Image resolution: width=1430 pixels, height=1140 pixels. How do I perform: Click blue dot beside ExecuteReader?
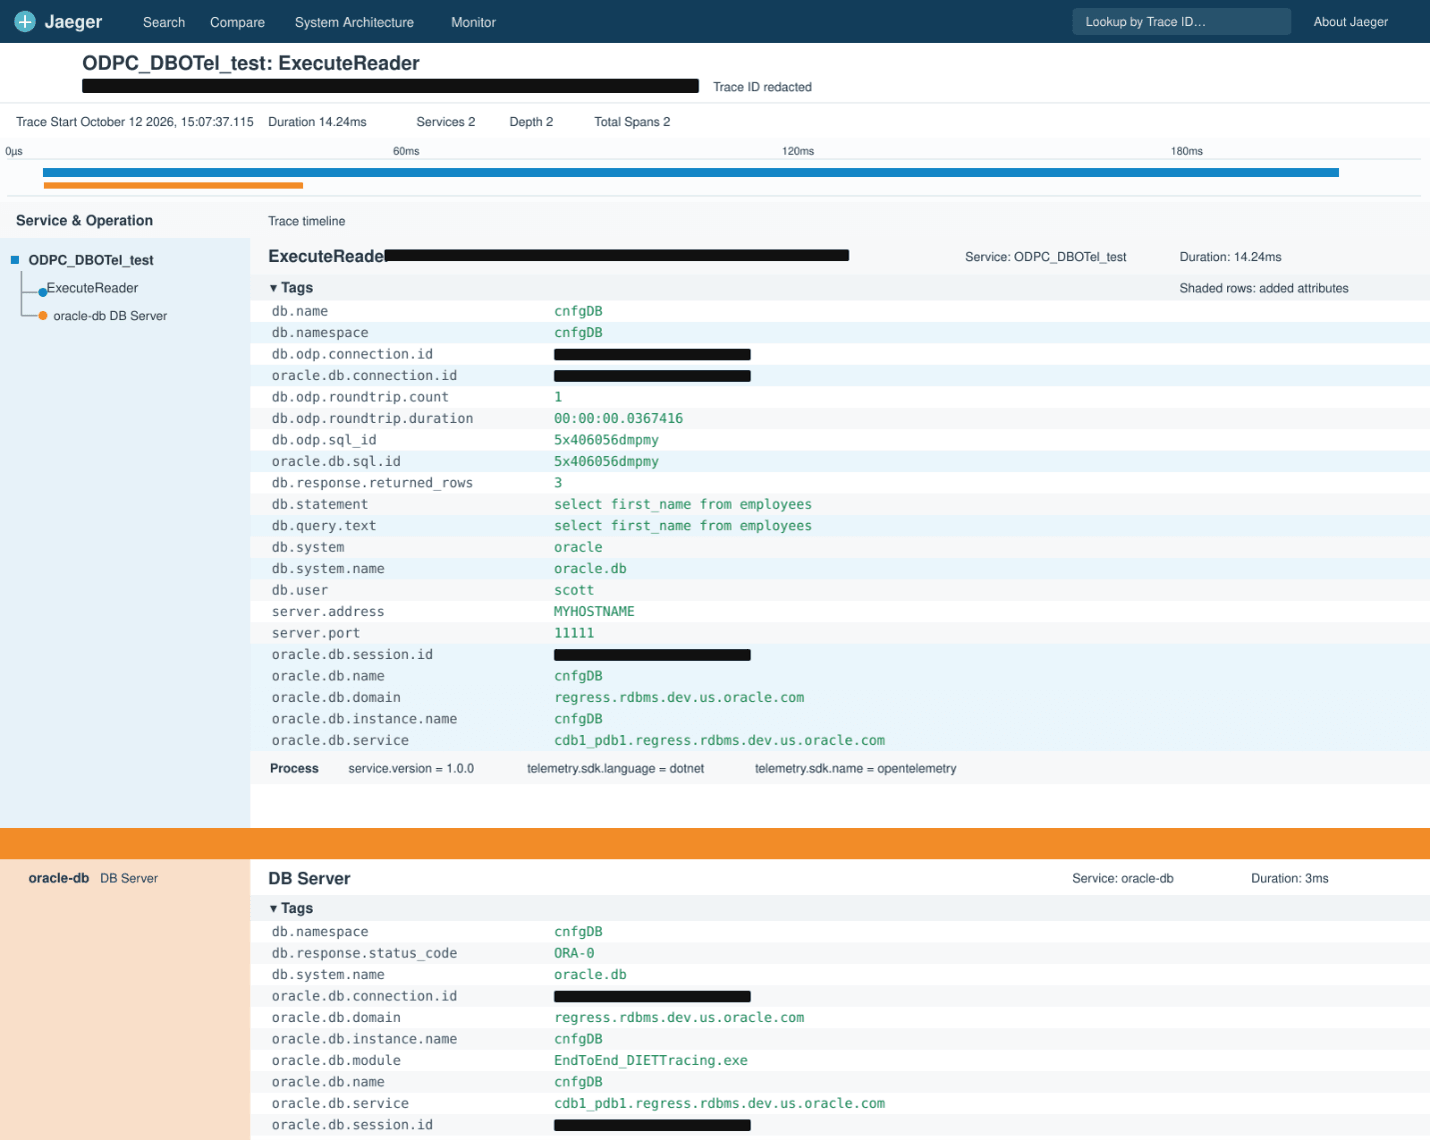[43, 292]
